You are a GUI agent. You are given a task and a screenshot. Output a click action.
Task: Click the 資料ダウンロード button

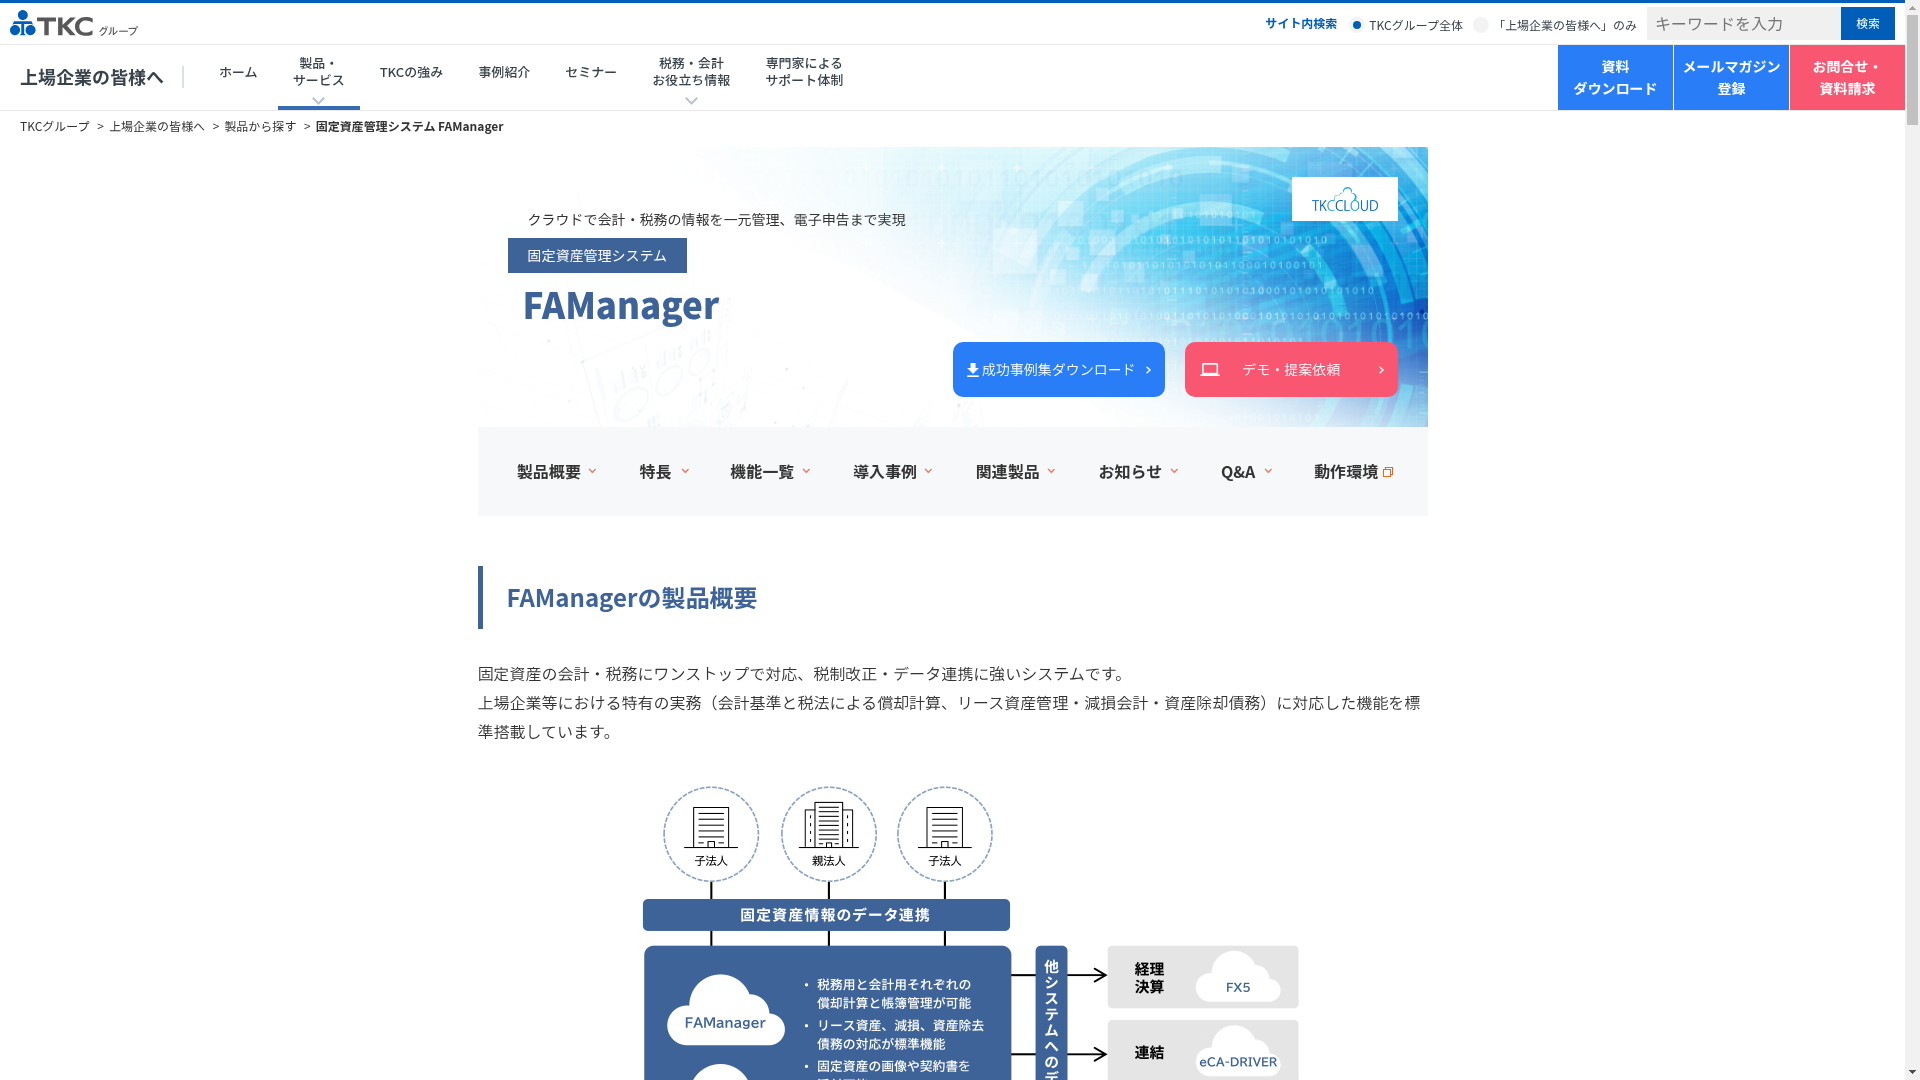[x=1614, y=77]
